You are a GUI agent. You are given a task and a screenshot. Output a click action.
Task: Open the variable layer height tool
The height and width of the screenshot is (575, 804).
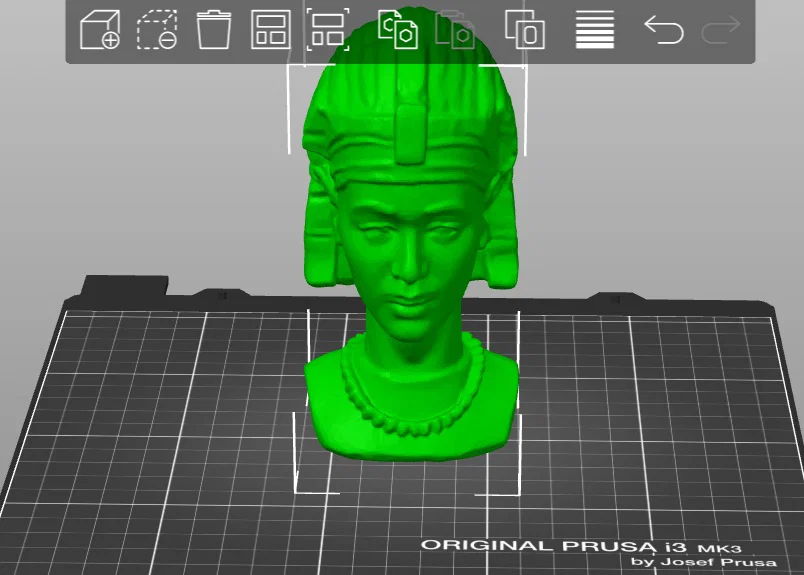pyautogui.click(x=595, y=30)
